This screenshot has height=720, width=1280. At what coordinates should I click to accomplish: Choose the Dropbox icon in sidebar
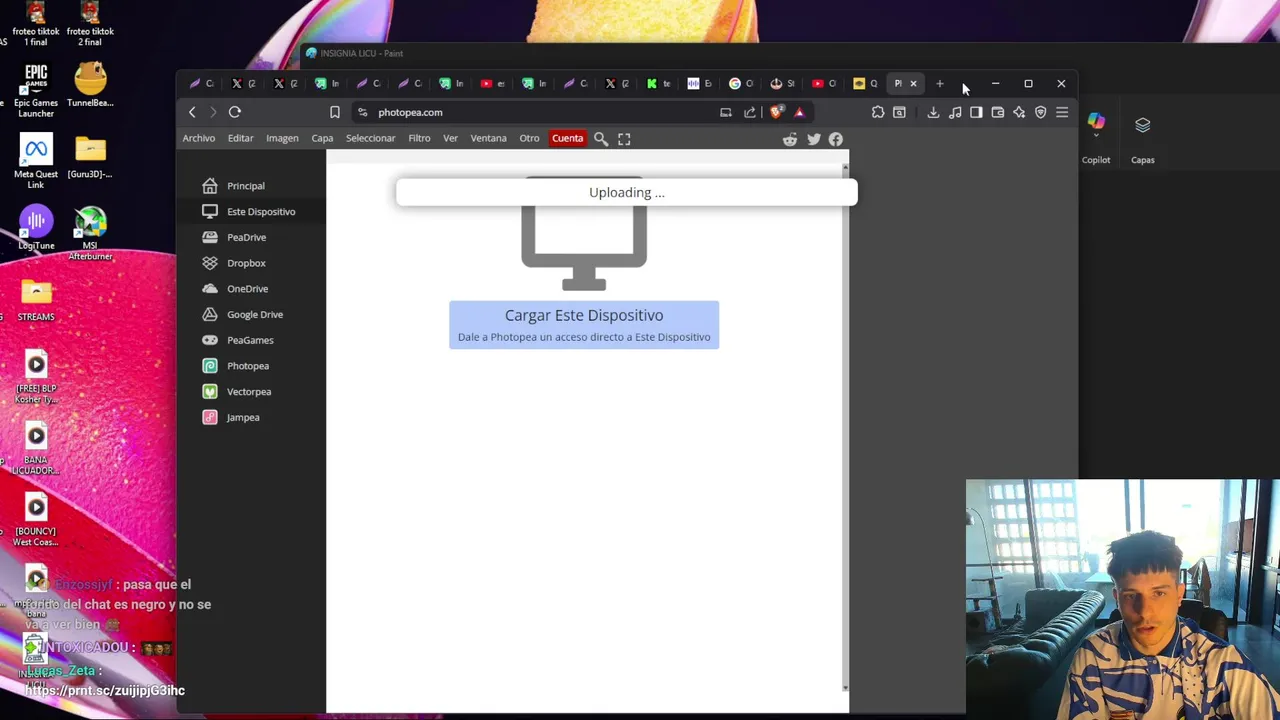tap(209, 263)
